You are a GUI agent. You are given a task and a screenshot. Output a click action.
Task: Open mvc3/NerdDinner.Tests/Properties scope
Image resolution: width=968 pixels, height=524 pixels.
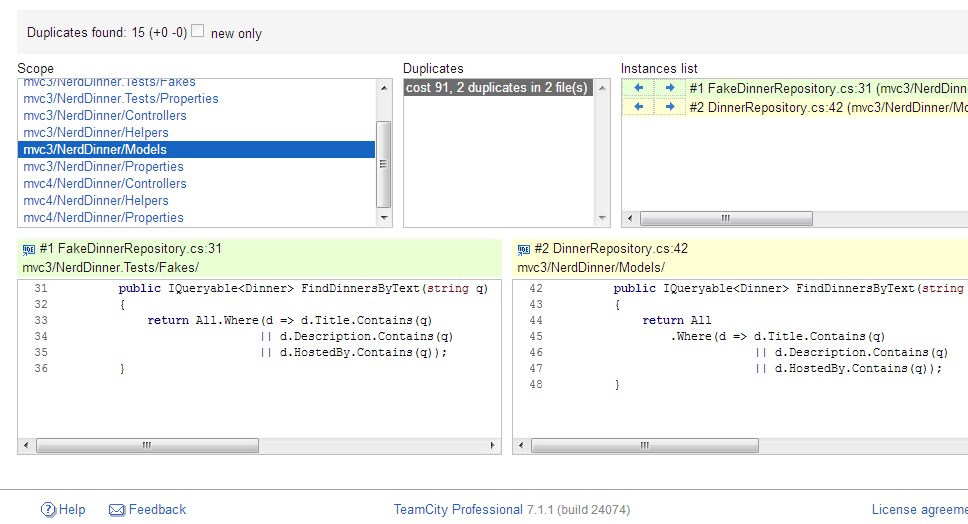tap(120, 99)
